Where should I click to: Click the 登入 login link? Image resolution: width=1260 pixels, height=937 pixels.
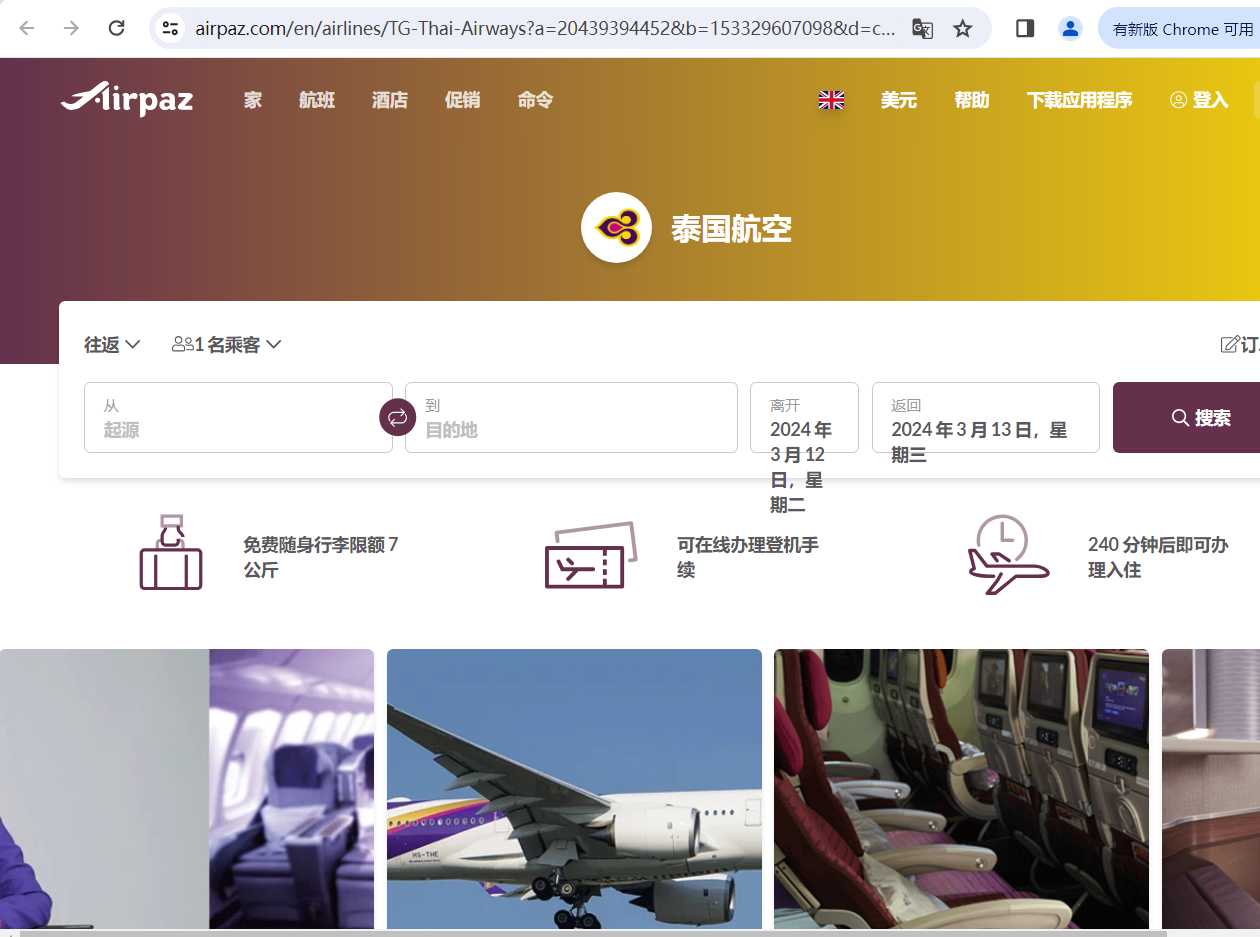[x=1199, y=100]
